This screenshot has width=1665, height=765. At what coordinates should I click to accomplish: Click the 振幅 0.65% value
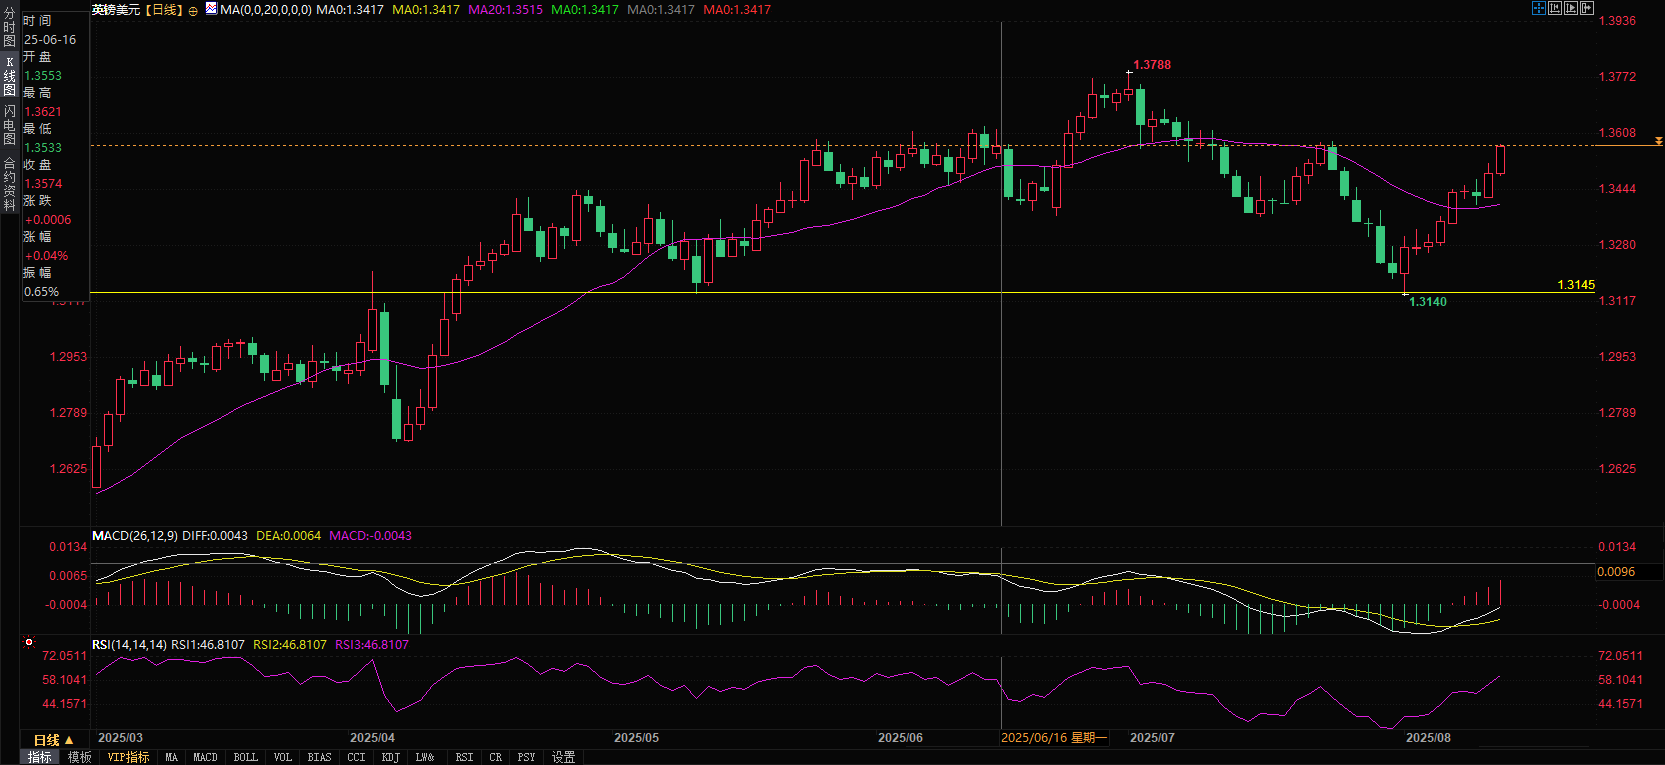click(x=42, y=292)
